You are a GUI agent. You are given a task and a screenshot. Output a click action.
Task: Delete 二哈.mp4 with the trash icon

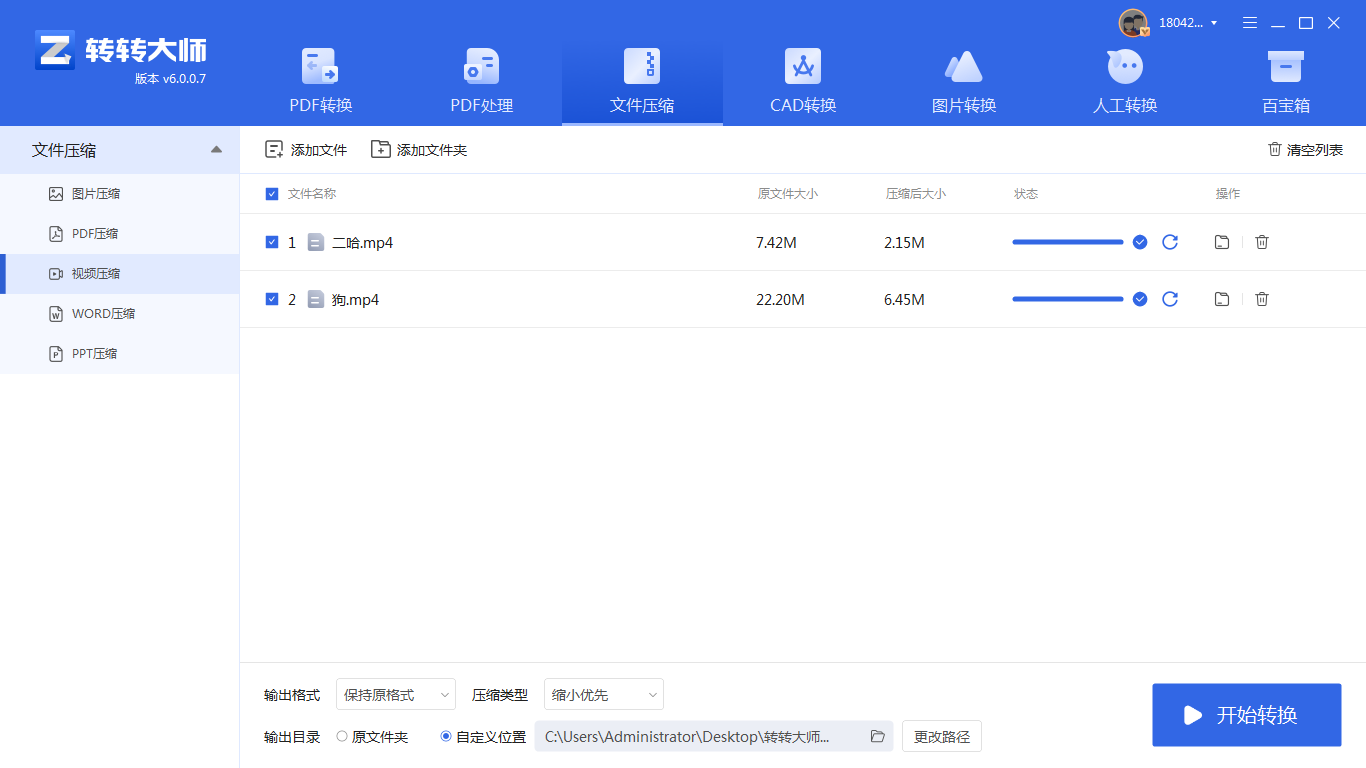coord(1262,242)
